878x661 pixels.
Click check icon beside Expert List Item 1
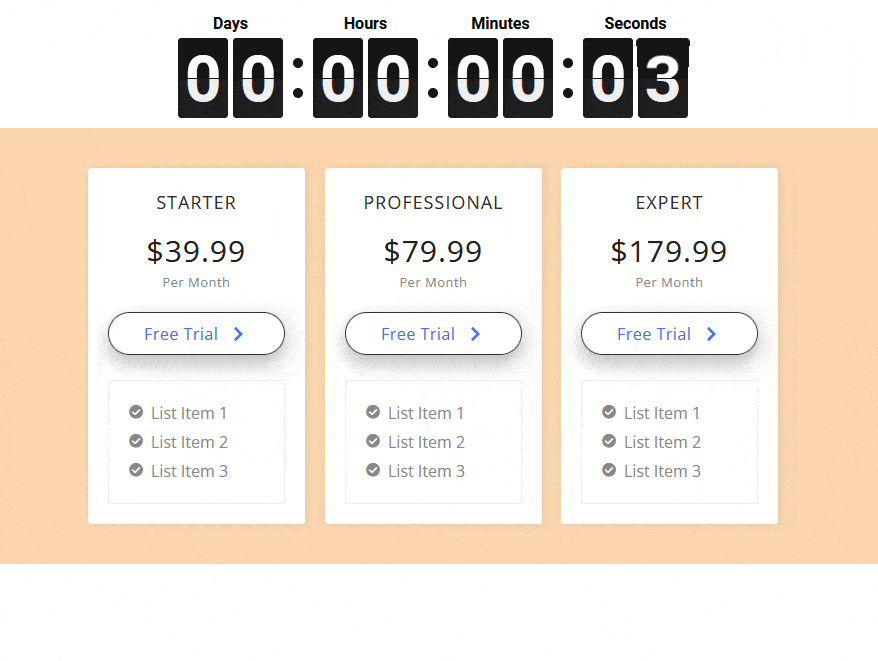click(x=609, y=412)
